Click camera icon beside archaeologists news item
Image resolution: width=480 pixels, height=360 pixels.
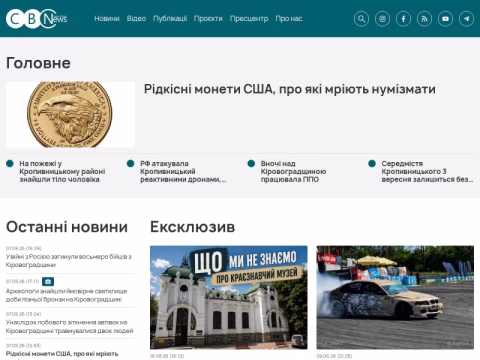click(48, 282)
